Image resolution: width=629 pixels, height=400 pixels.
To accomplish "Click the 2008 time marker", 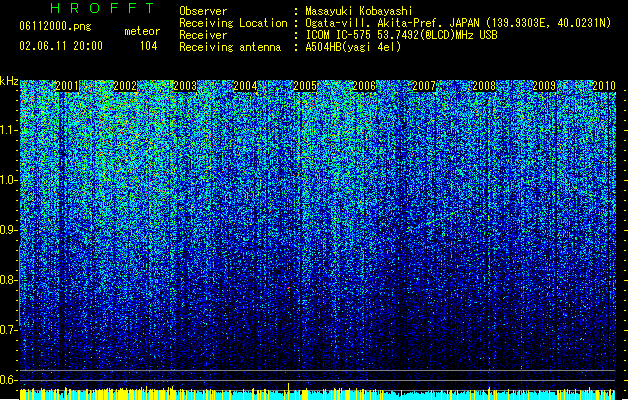I will click(x=484, y=86).
